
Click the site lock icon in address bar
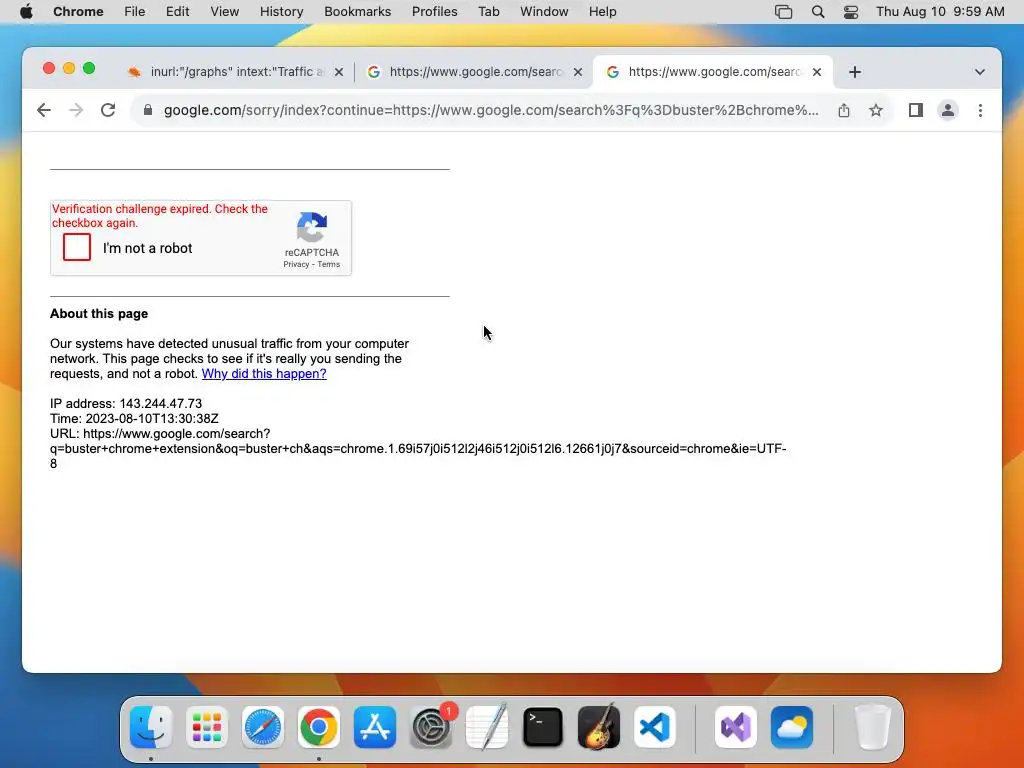pos(148,110)
